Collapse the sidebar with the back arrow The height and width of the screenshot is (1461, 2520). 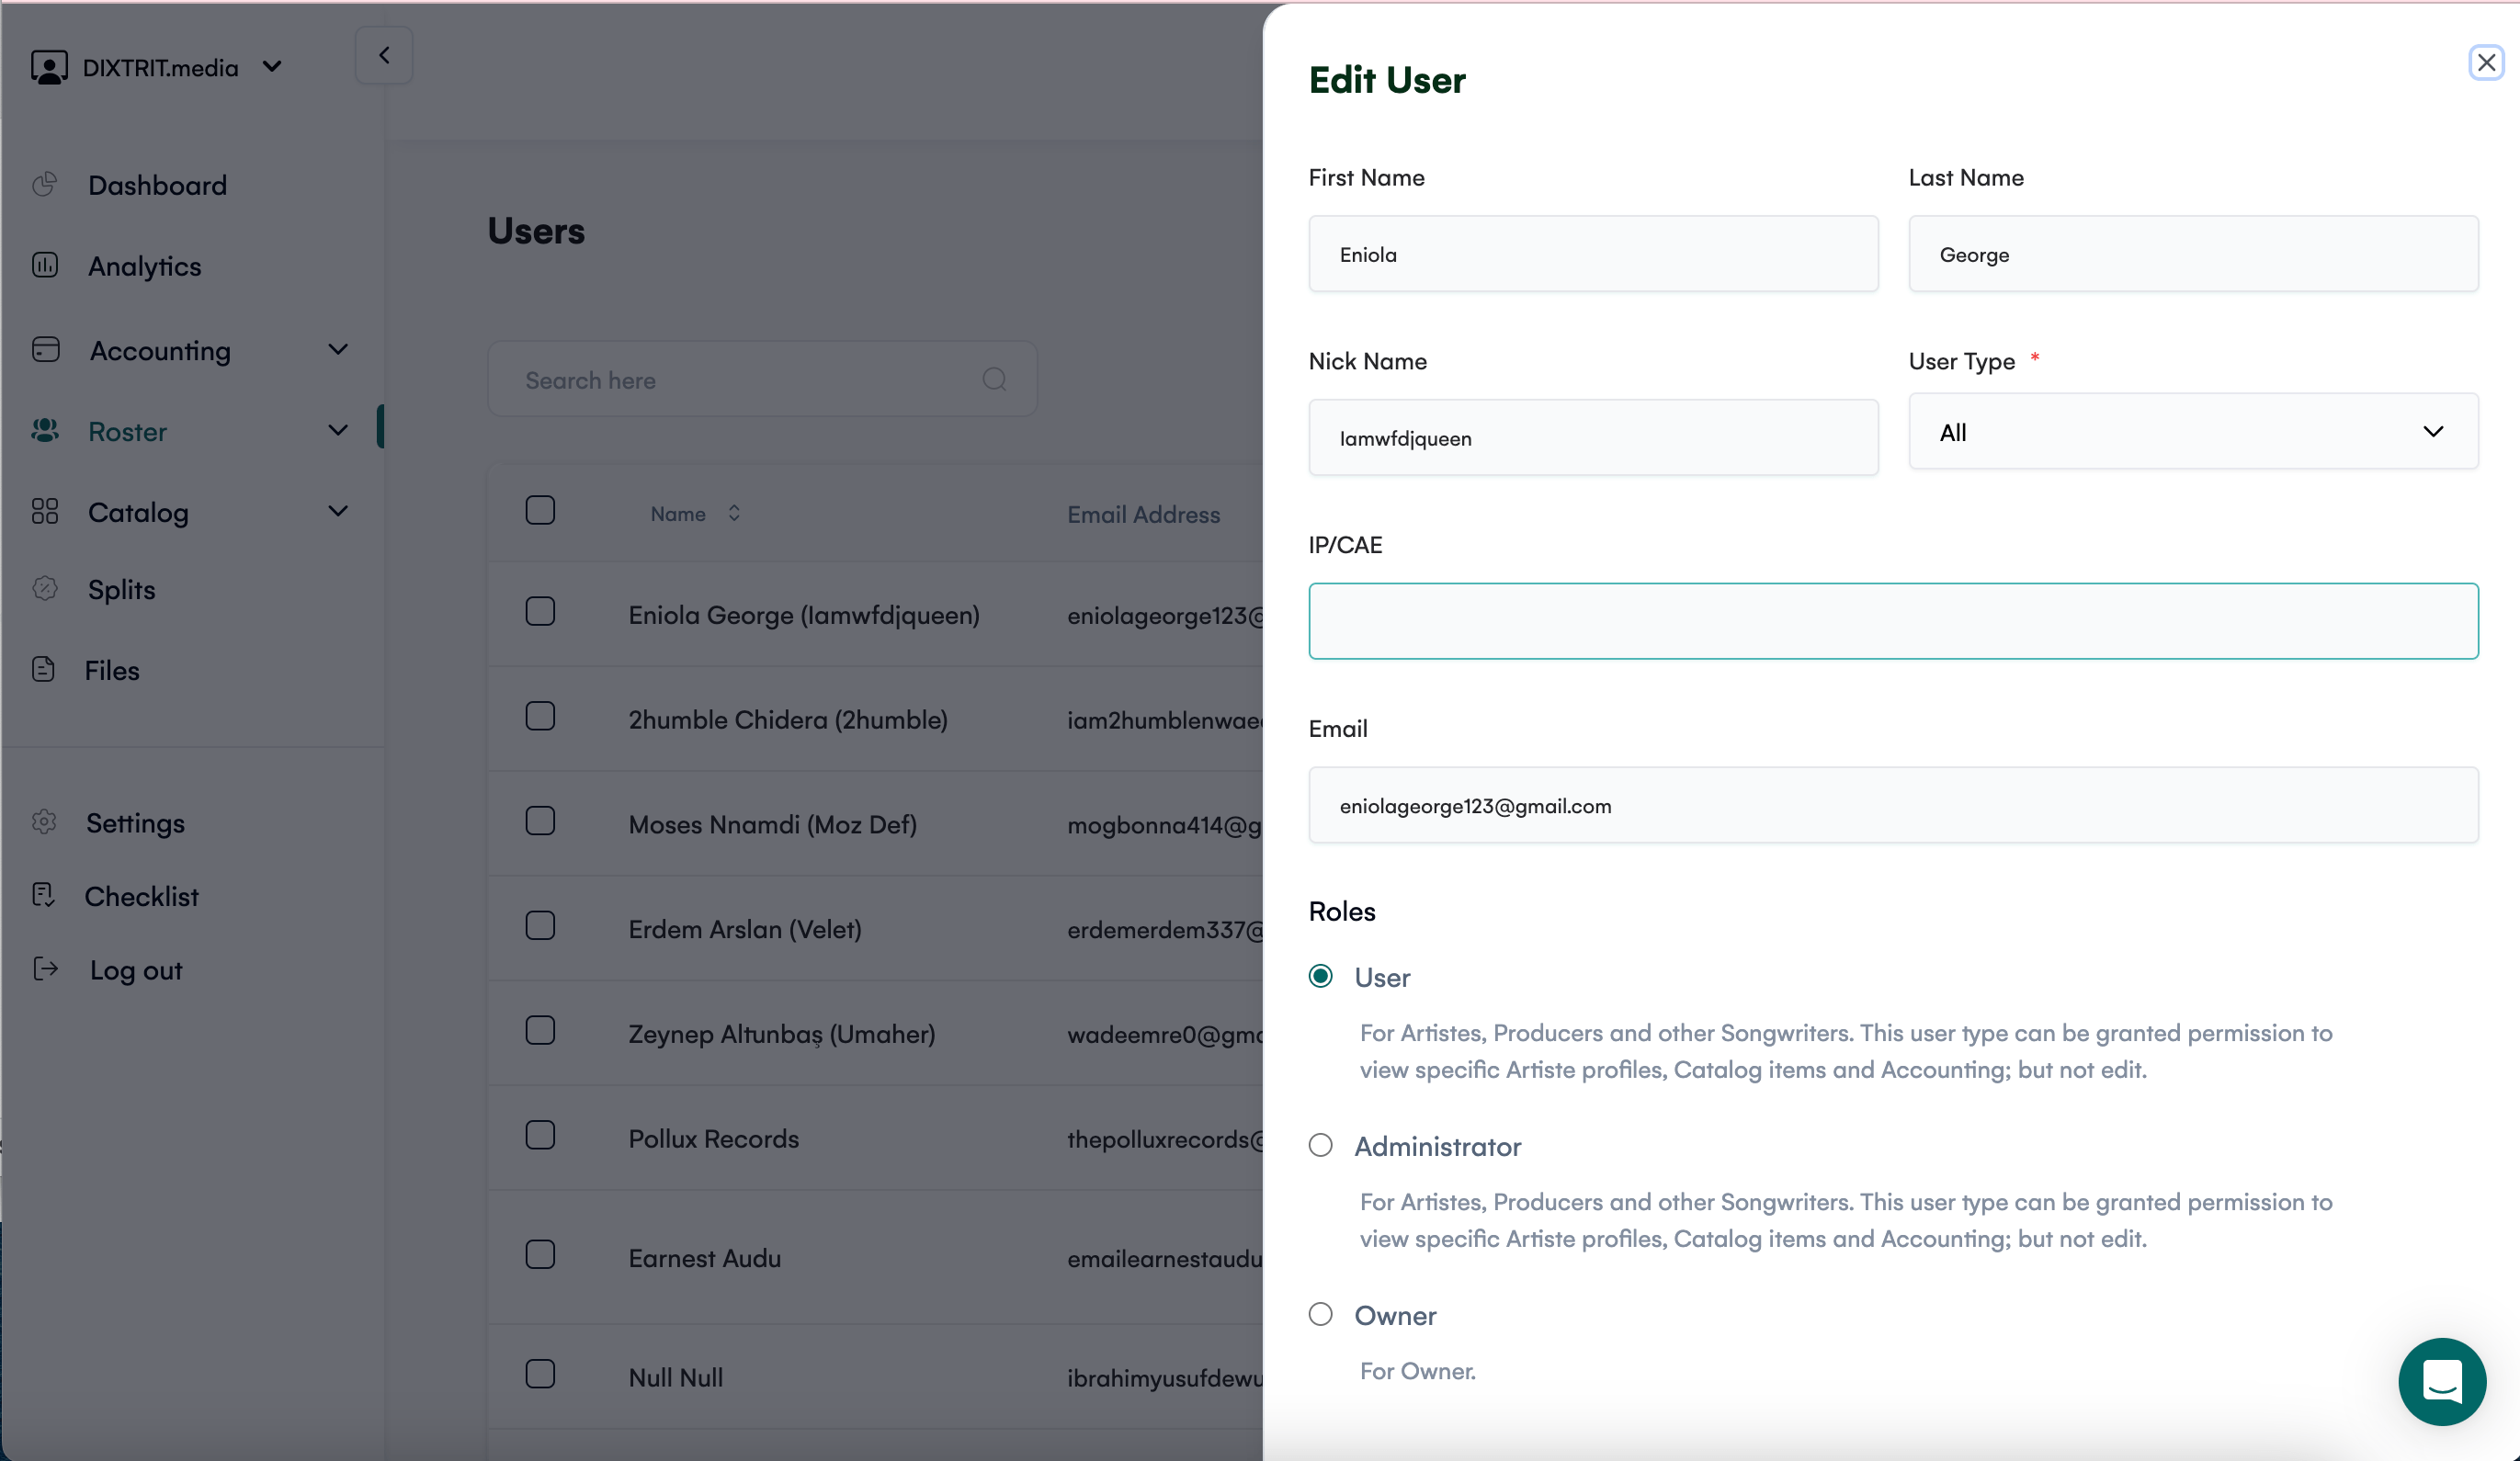pyautogui.click(x=384, y=55)
